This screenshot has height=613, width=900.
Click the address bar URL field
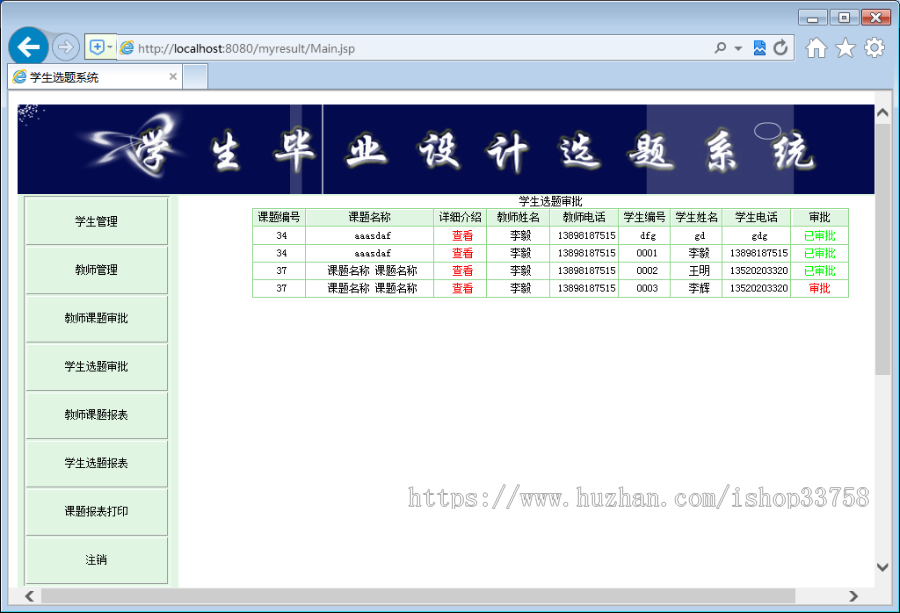point(413,48)
